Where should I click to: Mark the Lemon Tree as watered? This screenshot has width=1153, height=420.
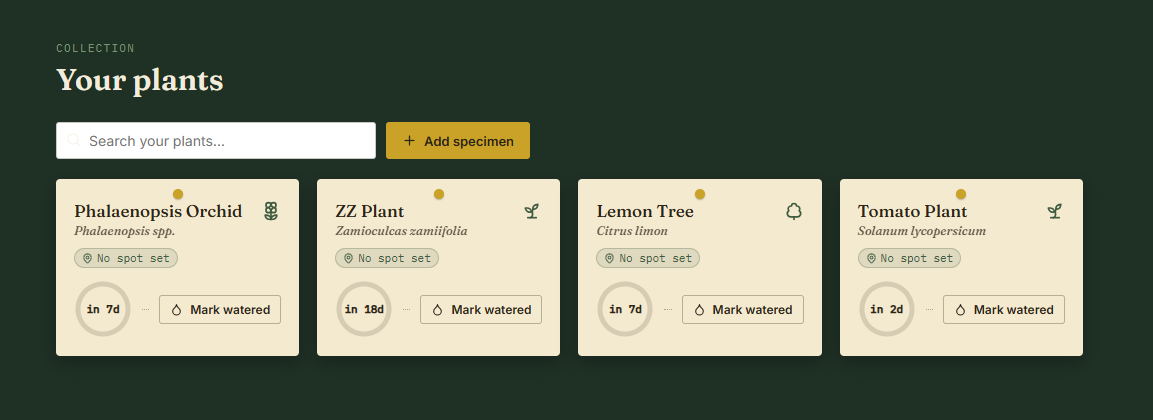click(x=743, y=310)
